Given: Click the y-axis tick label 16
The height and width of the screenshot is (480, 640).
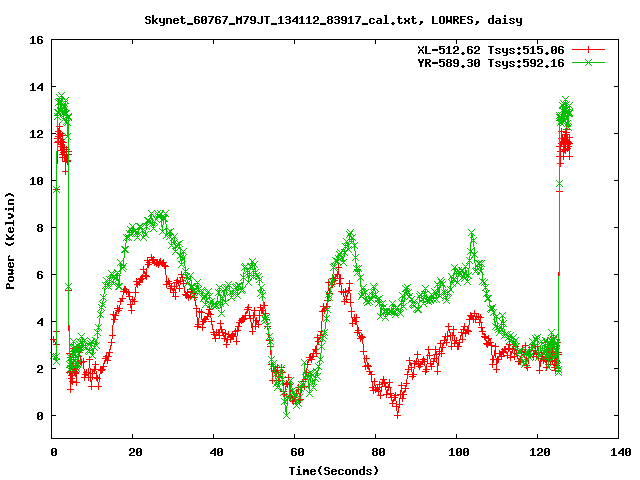Looking at the screenshot, I should (36, 40).
